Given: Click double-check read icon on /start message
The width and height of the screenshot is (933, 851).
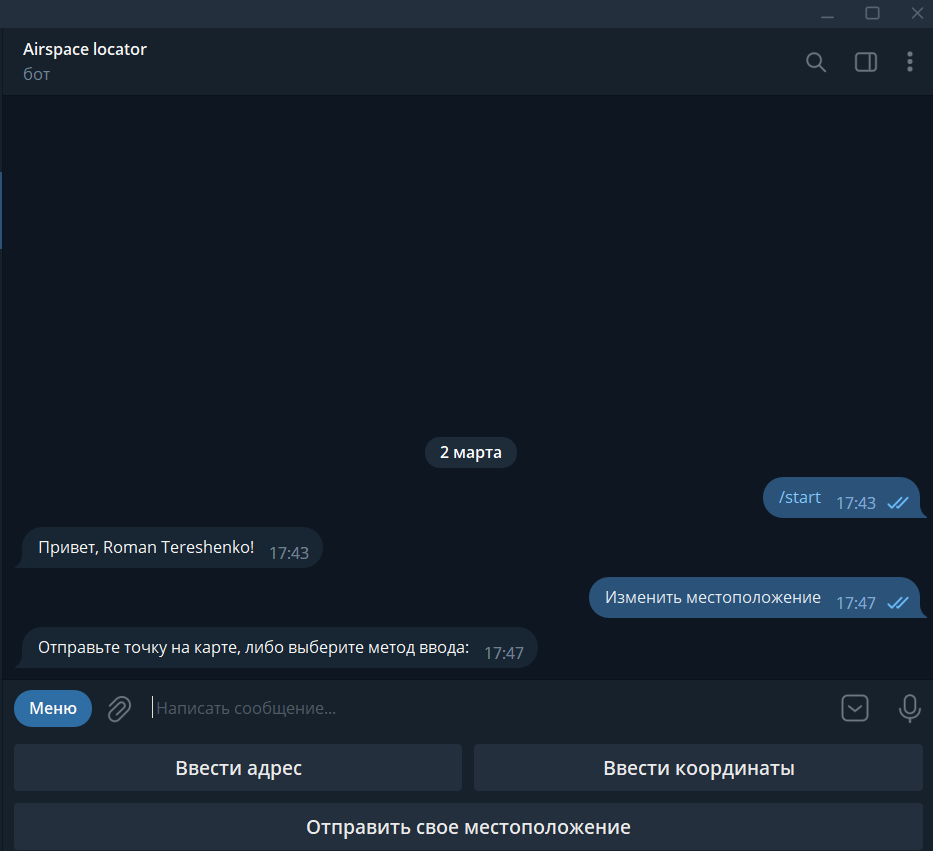Looking at the screenshot, I should coord(897,503).
